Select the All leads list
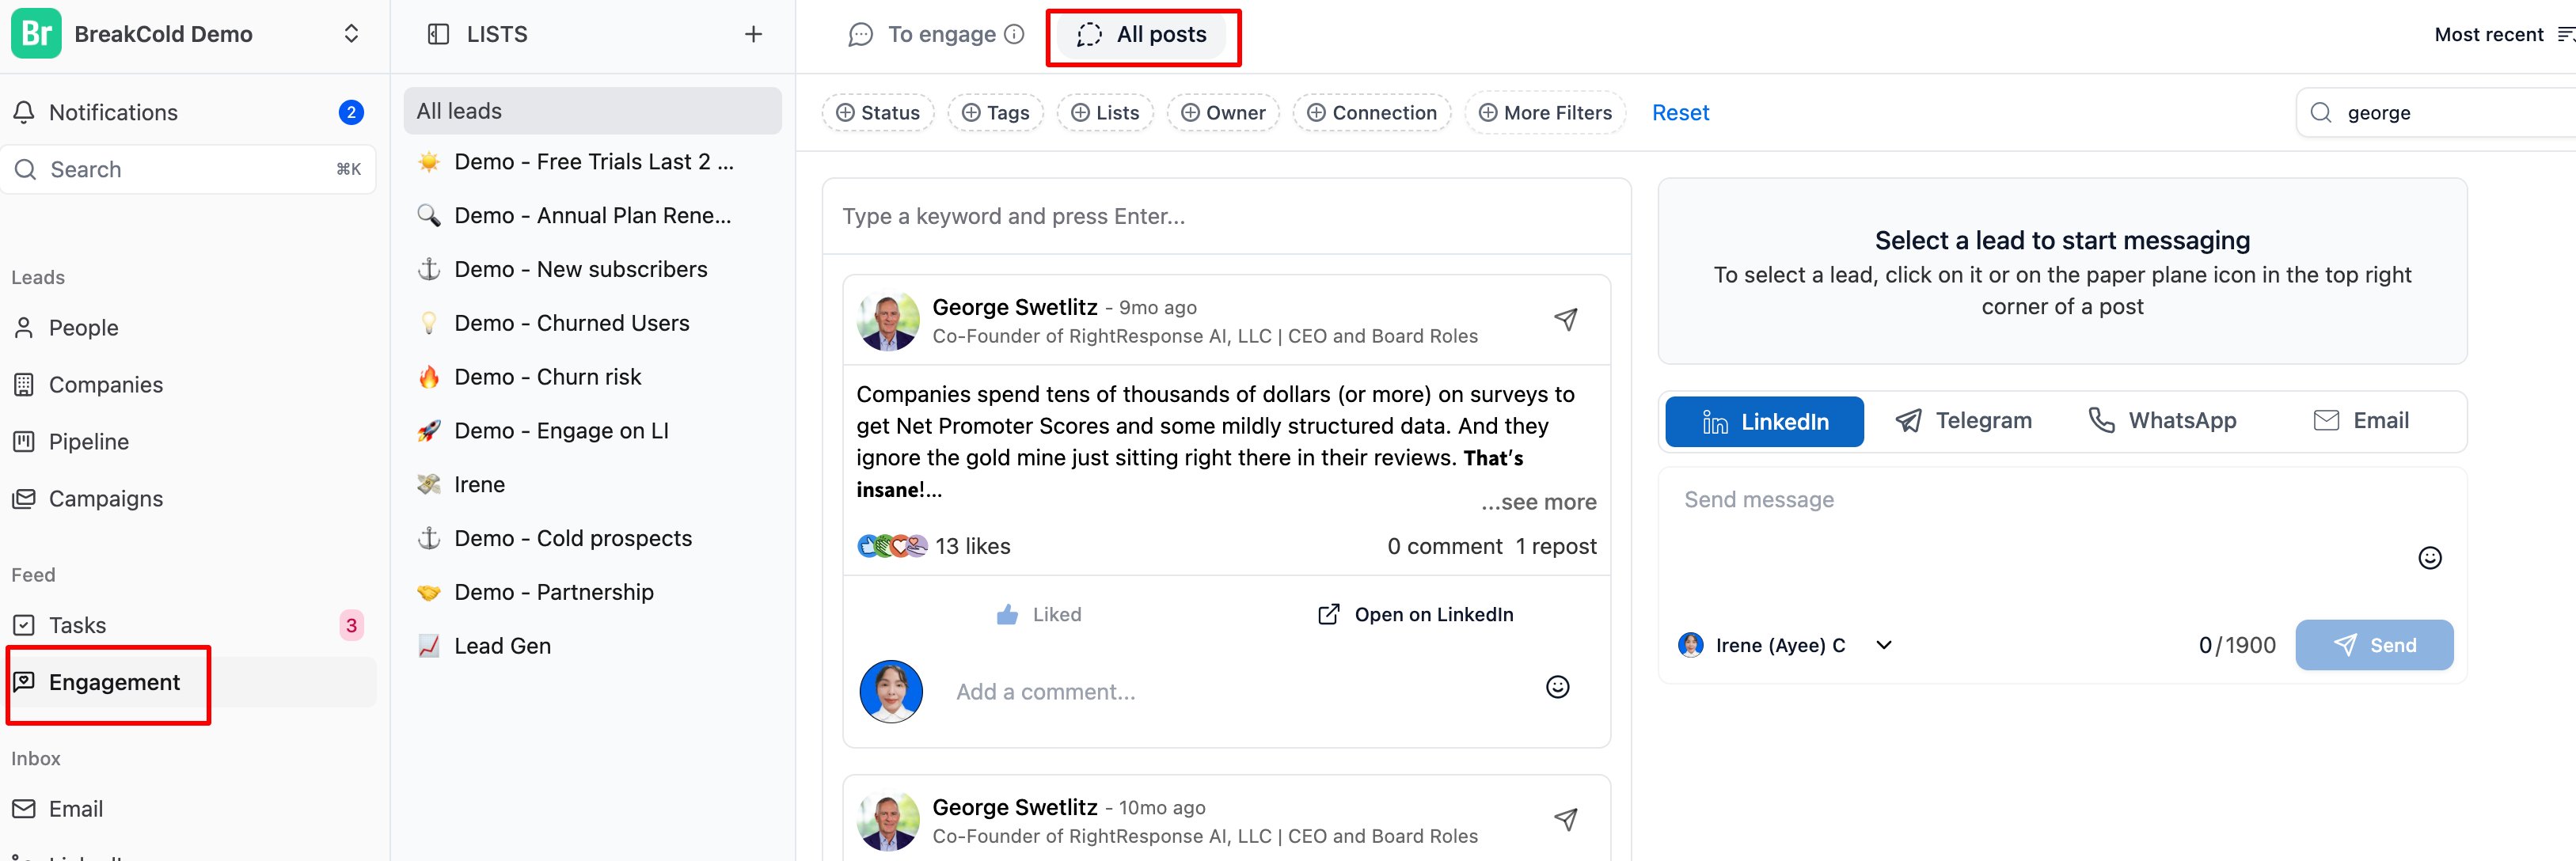2576x861 pixels. tap(592, 111)
